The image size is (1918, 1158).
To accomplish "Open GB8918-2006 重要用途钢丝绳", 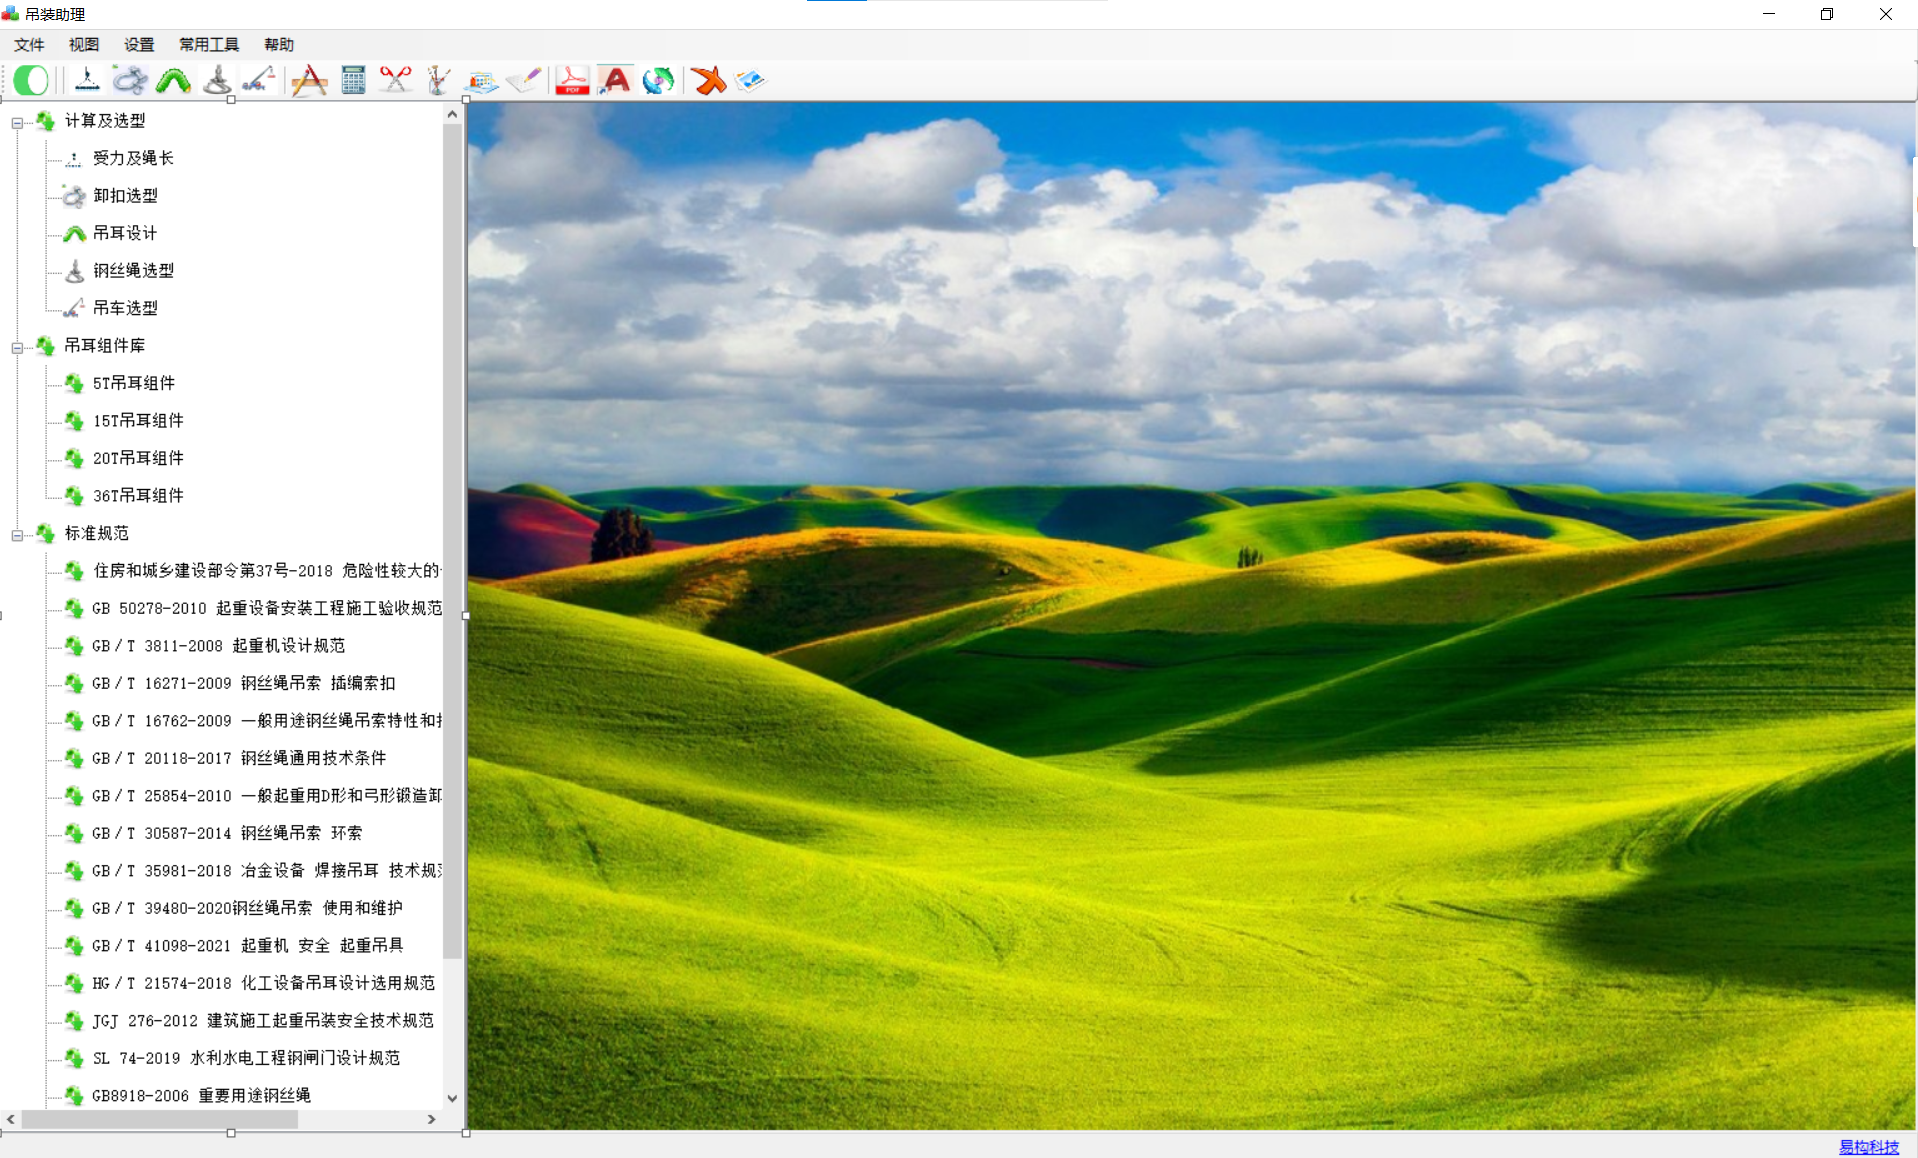I will [x=202, y=1095].
